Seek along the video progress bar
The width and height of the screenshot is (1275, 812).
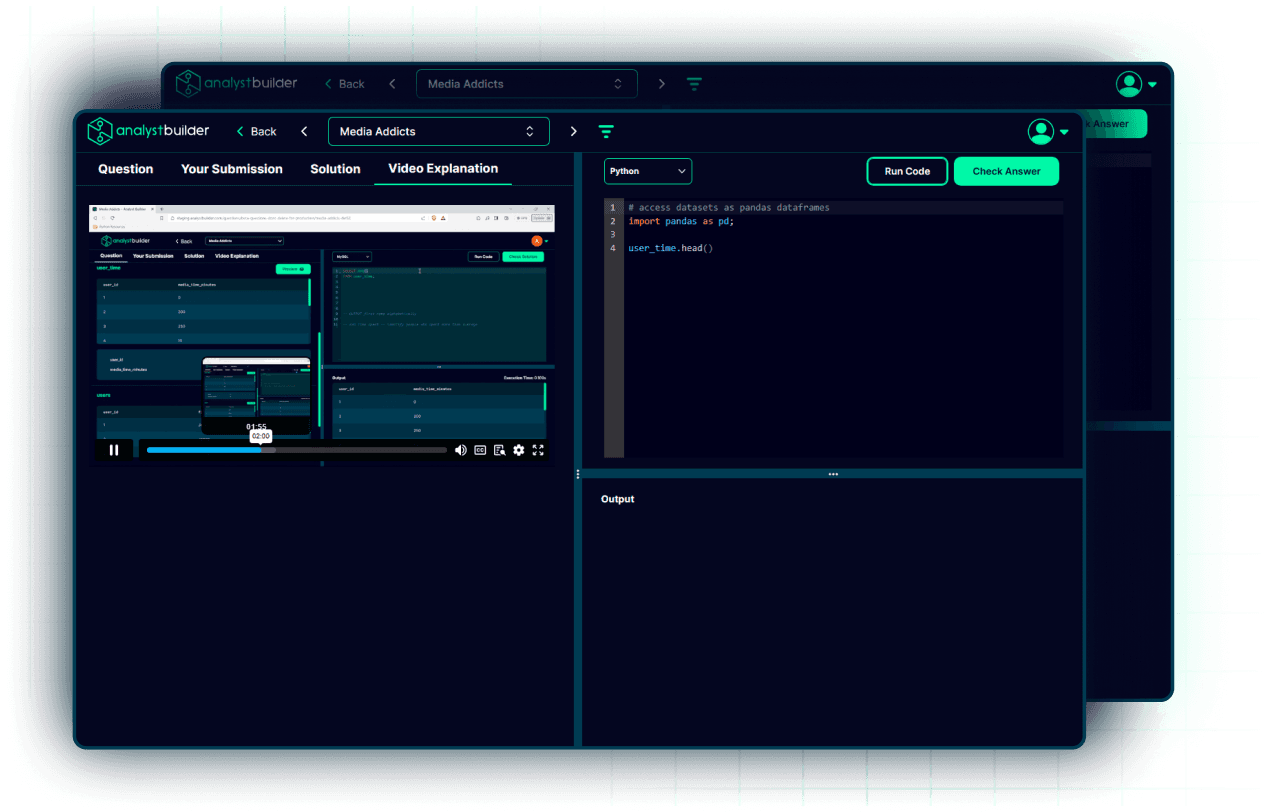click(x=296, y=450)
